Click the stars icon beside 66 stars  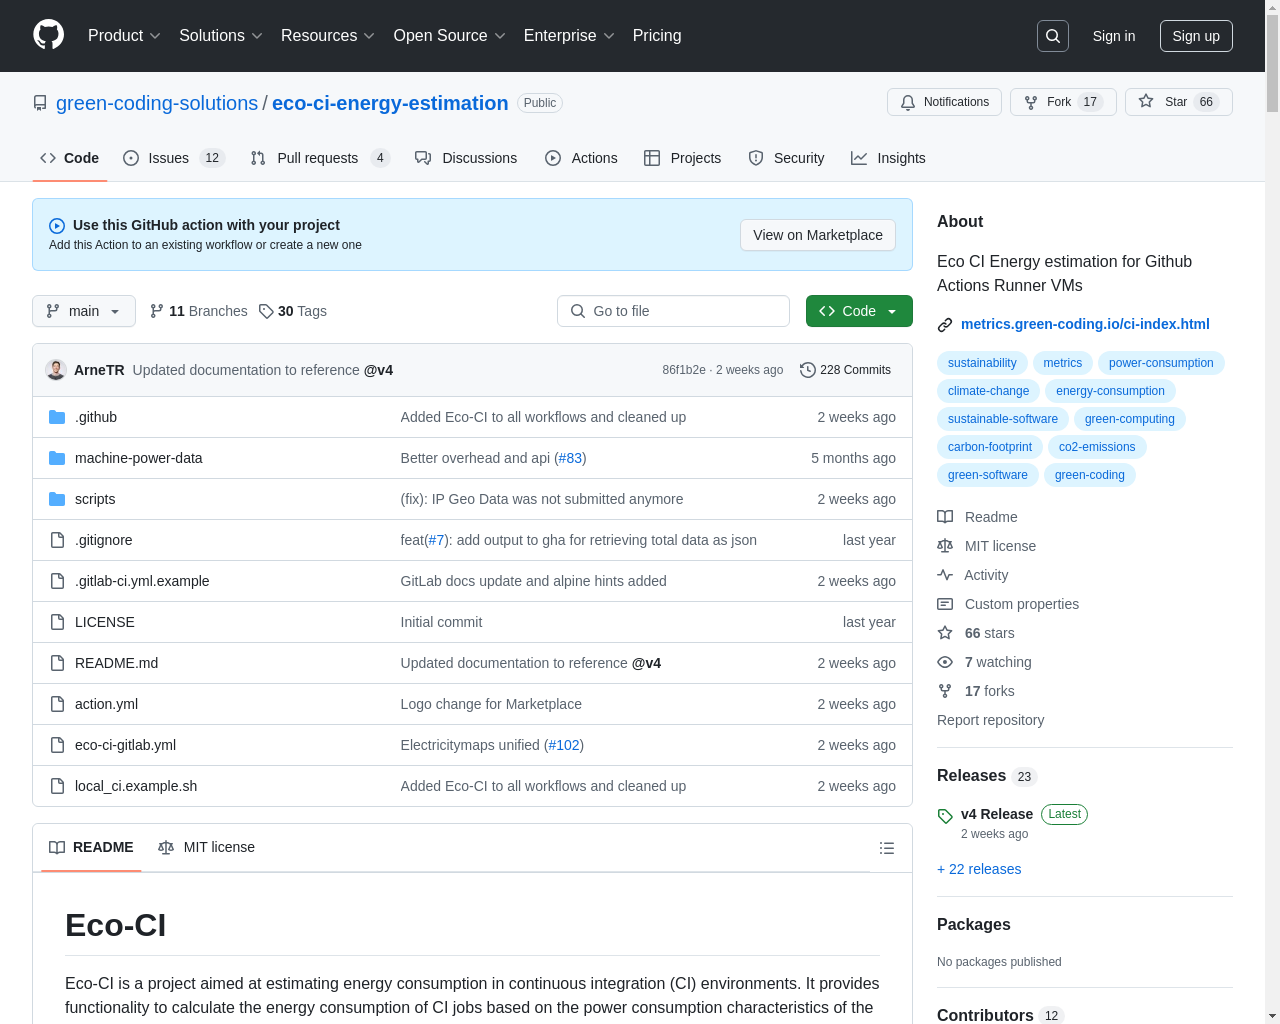[x=945, y=633]
